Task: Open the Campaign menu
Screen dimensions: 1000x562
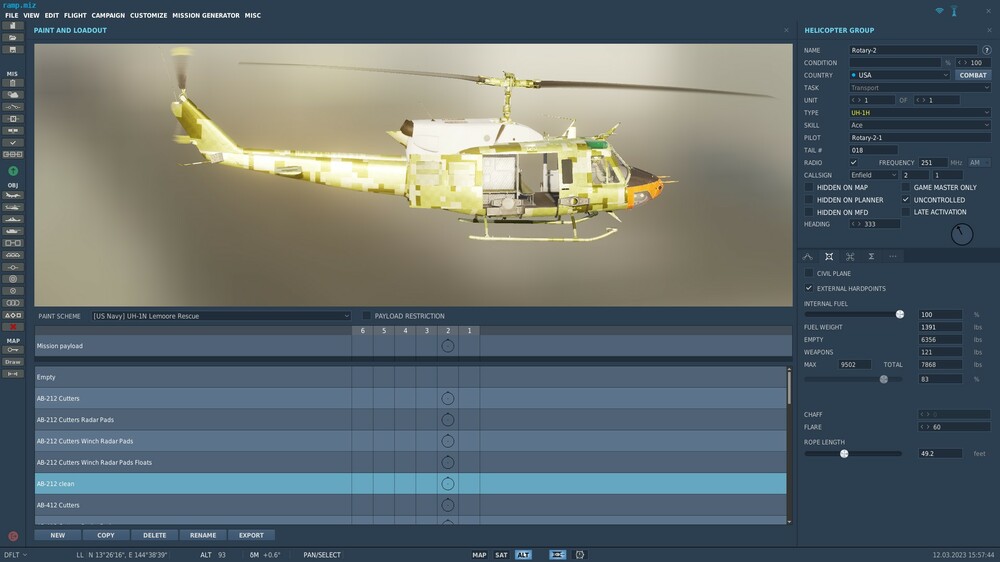Action: click(x=108, y=16)
